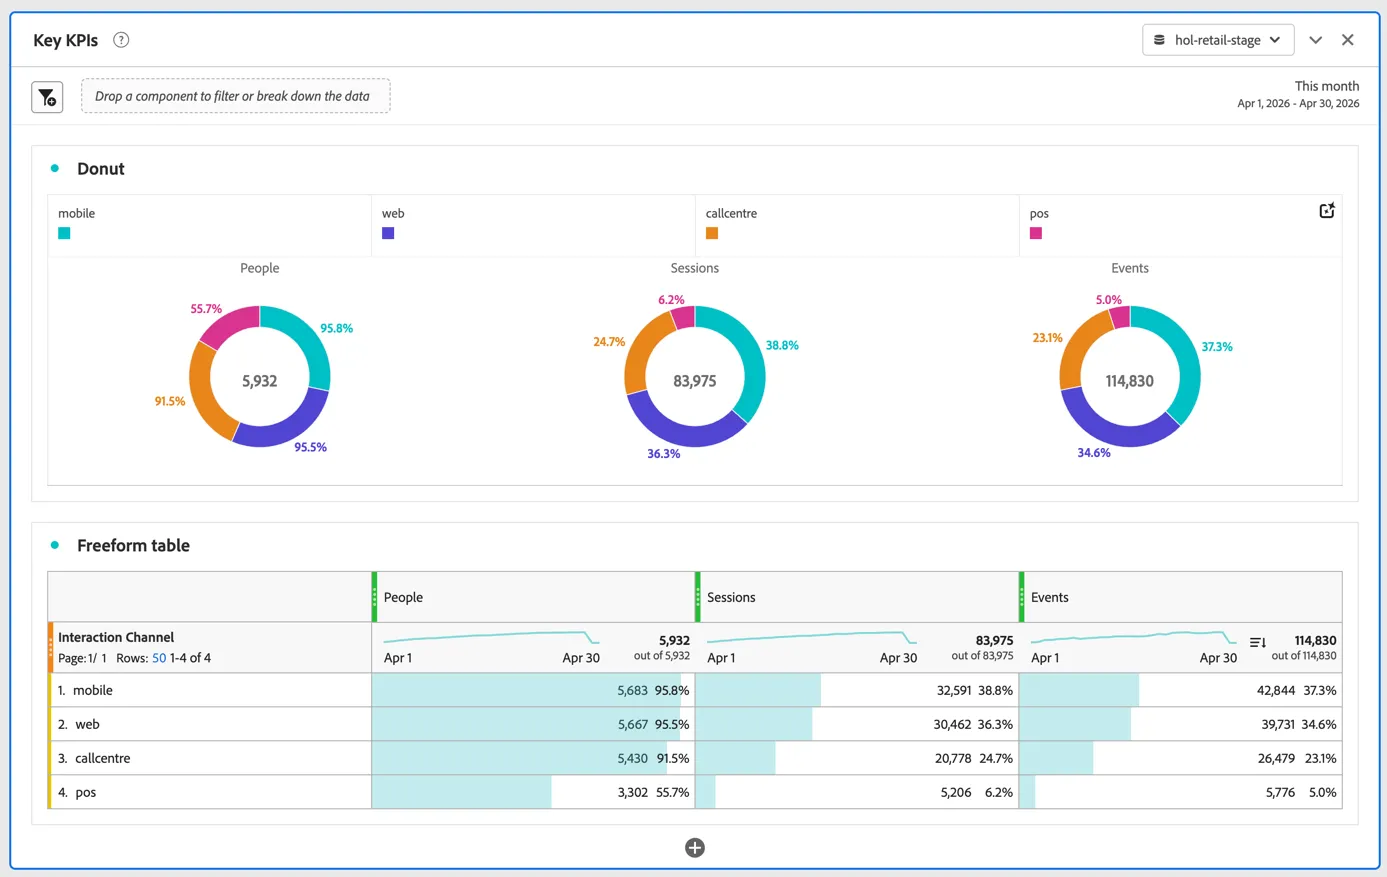
Task: Select the pos row in table
Action: tap(695, 792)
